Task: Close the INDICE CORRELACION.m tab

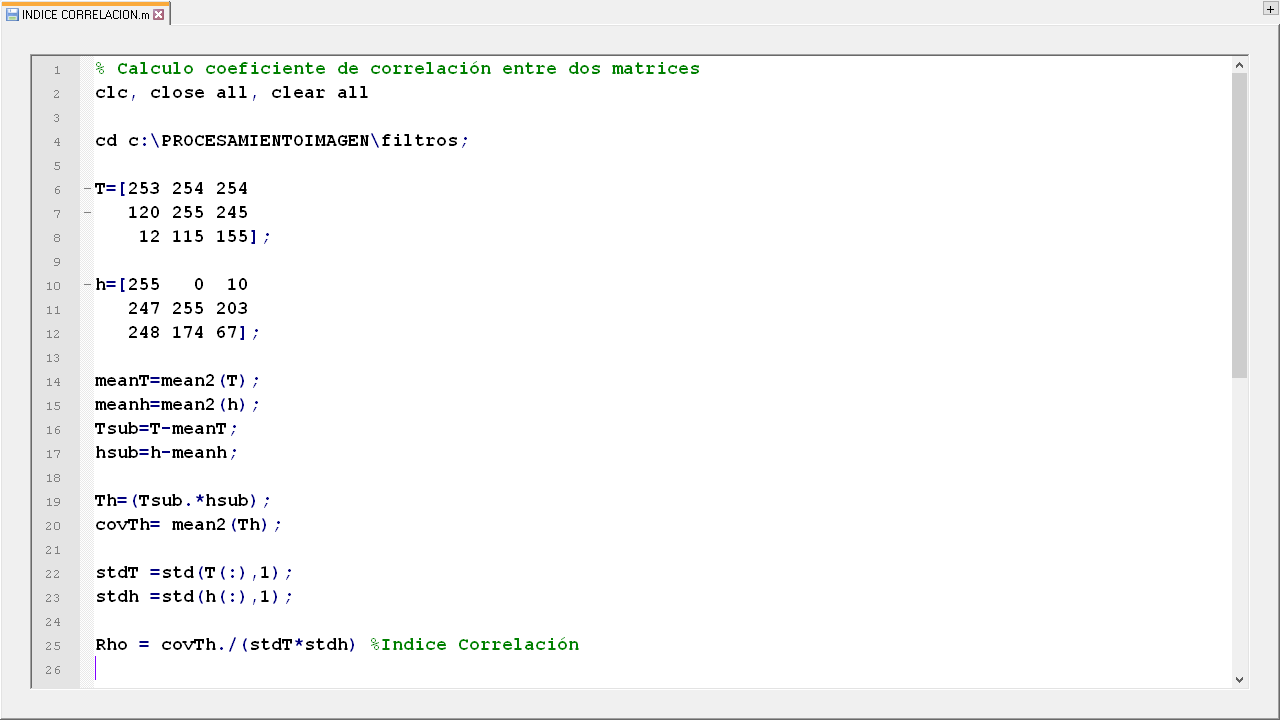Action: (159, 15)
